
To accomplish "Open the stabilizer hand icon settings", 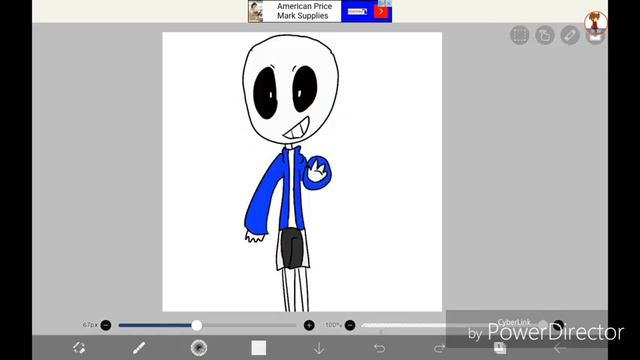I will (x=545, y=35).
